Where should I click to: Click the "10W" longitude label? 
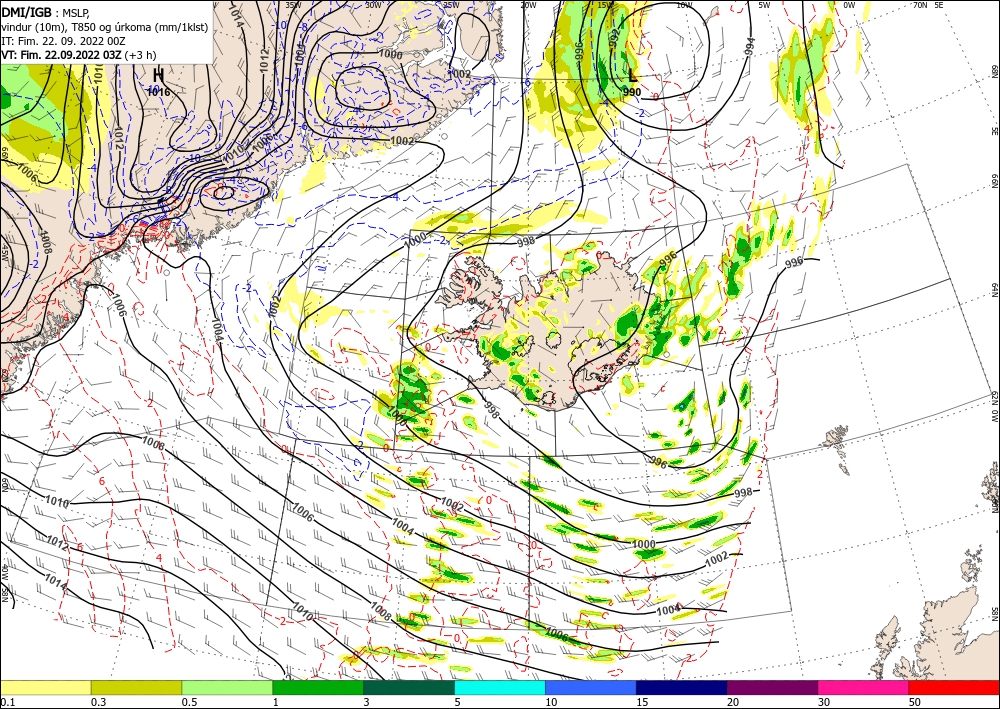point(684,5)
